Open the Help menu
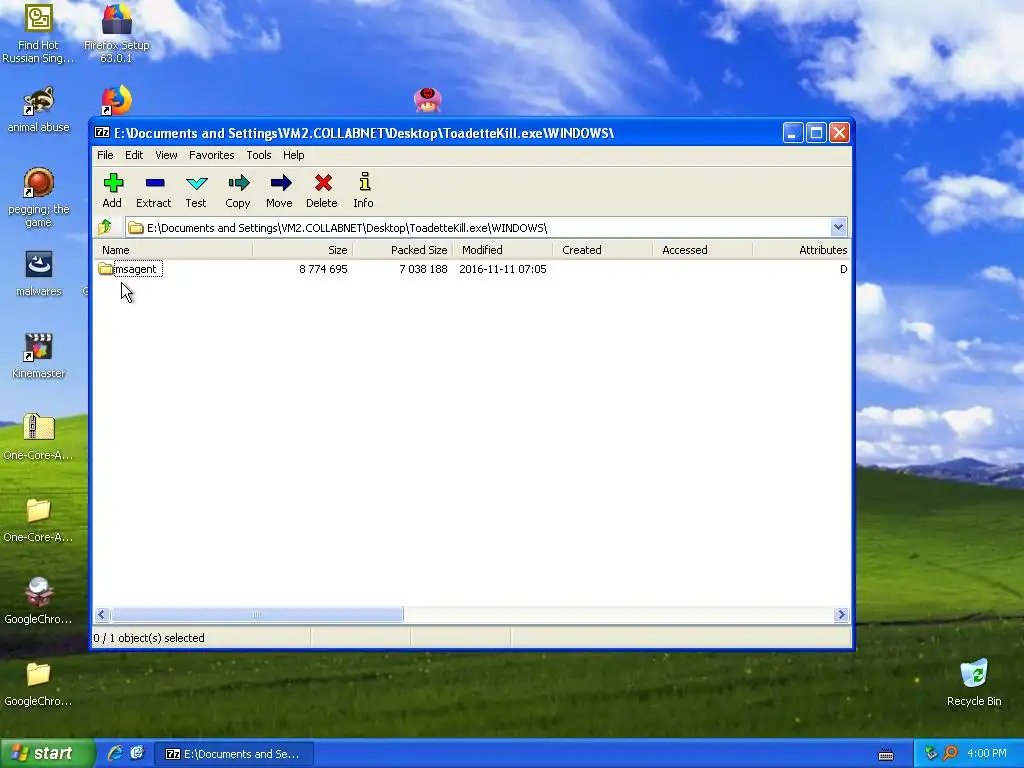Screen dimensions: 1024x768 click(293, 155)
